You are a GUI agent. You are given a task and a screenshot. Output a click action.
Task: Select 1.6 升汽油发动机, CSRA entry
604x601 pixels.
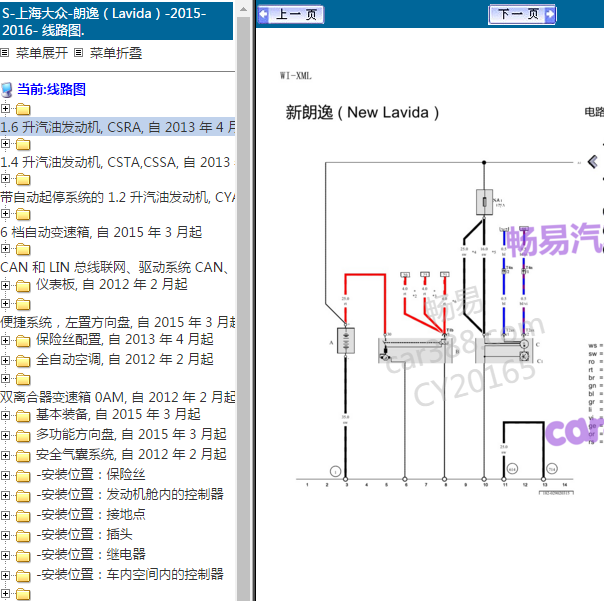[117, 127]
